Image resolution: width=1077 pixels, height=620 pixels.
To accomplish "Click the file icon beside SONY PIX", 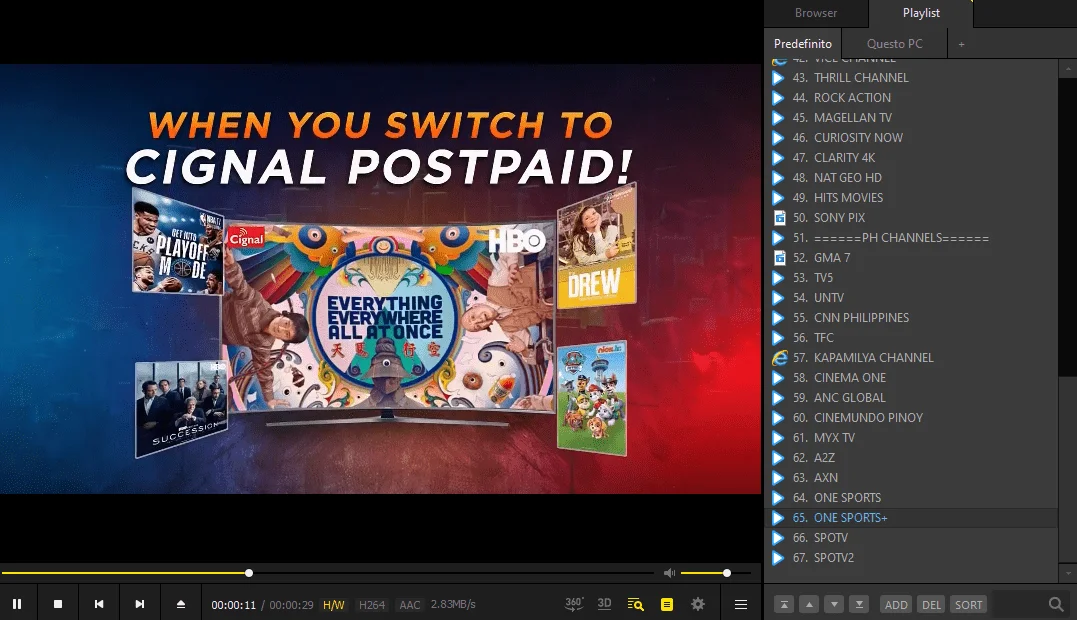I will pyautogui.click(x=779, y=218).
